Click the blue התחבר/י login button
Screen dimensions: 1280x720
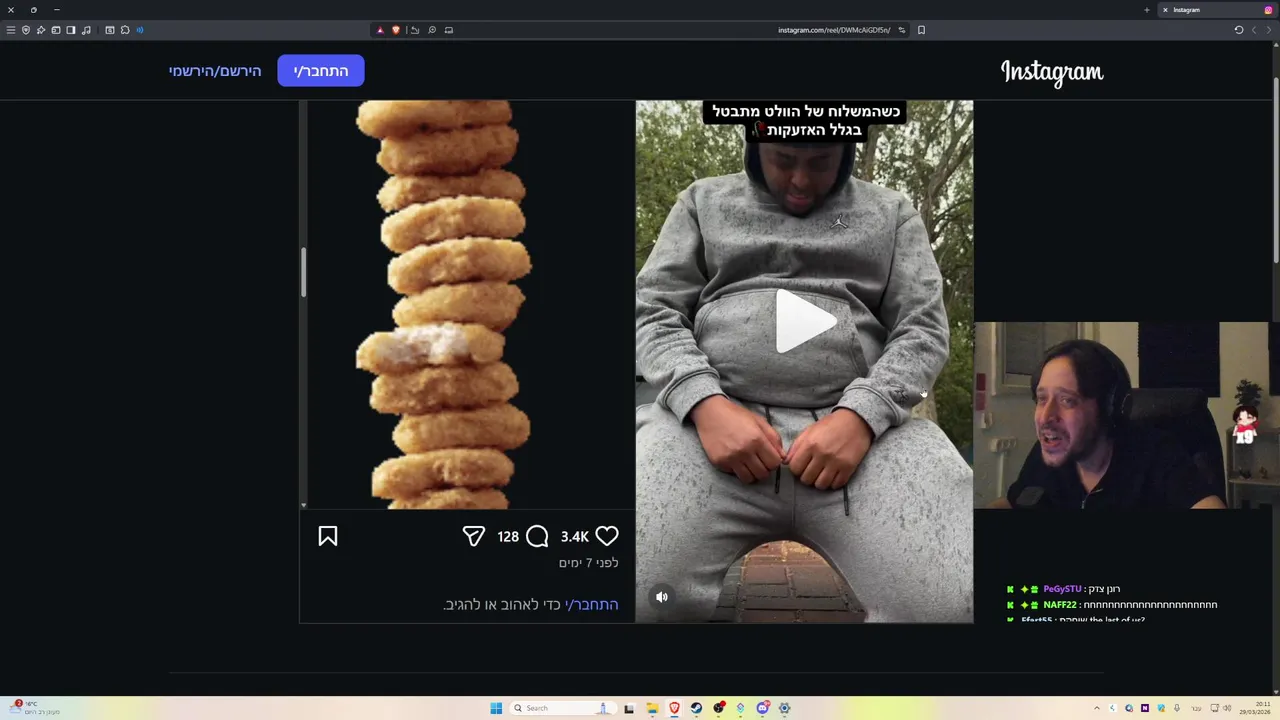[321, 71]
